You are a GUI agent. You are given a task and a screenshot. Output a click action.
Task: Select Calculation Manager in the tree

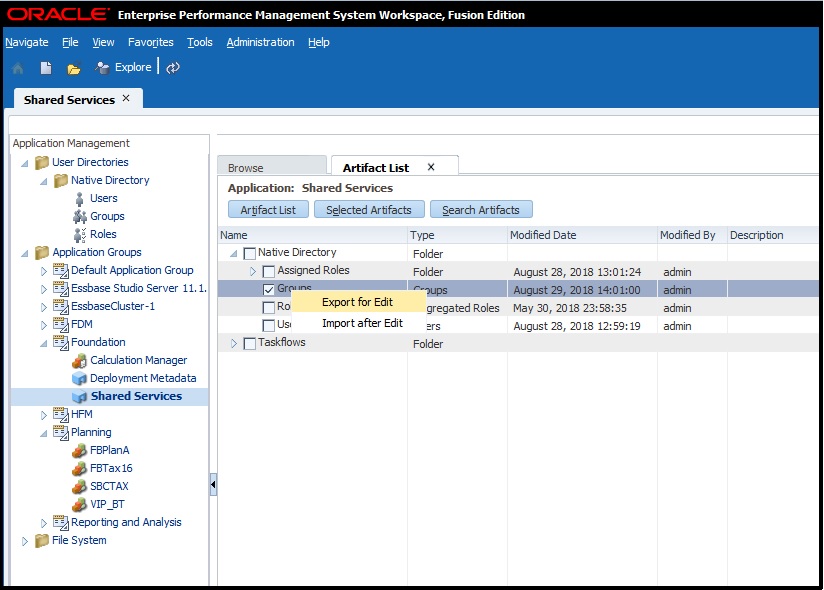coord(138,360)
